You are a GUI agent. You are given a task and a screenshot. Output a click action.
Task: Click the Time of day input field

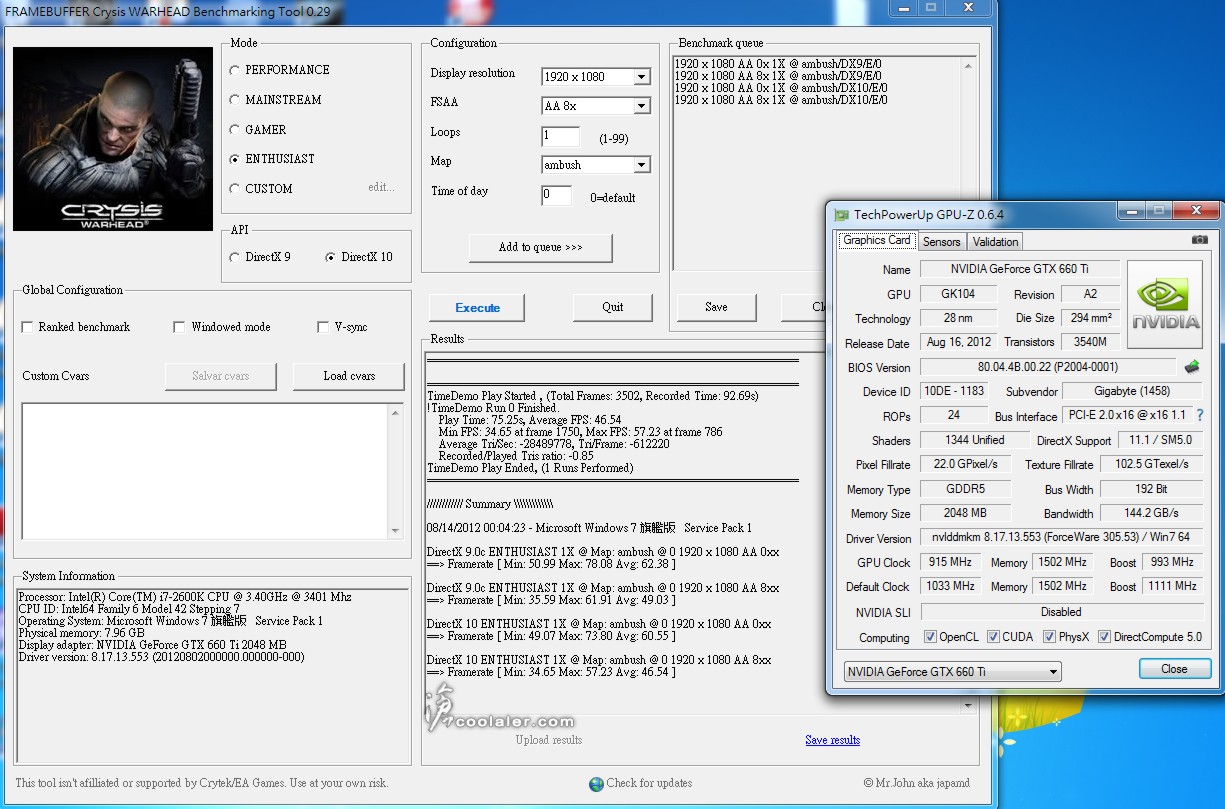pos(557,195)
